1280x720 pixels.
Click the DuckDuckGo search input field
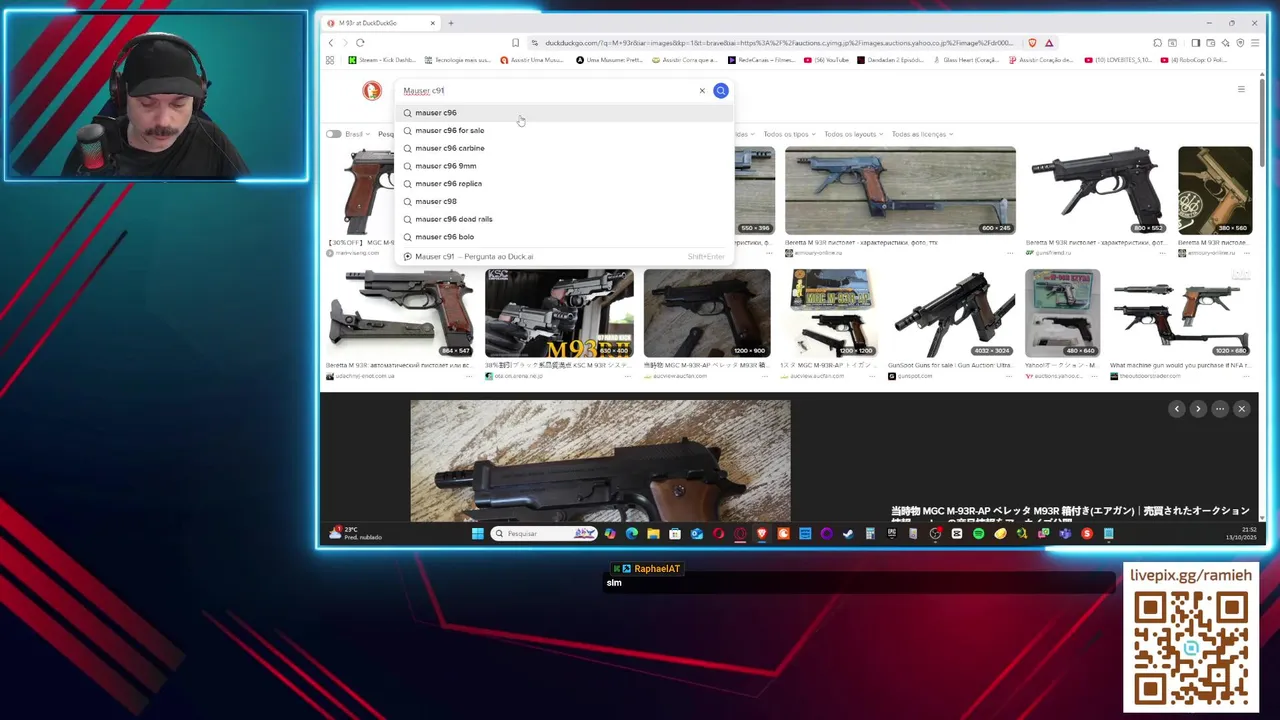click(x=548, y=91)
